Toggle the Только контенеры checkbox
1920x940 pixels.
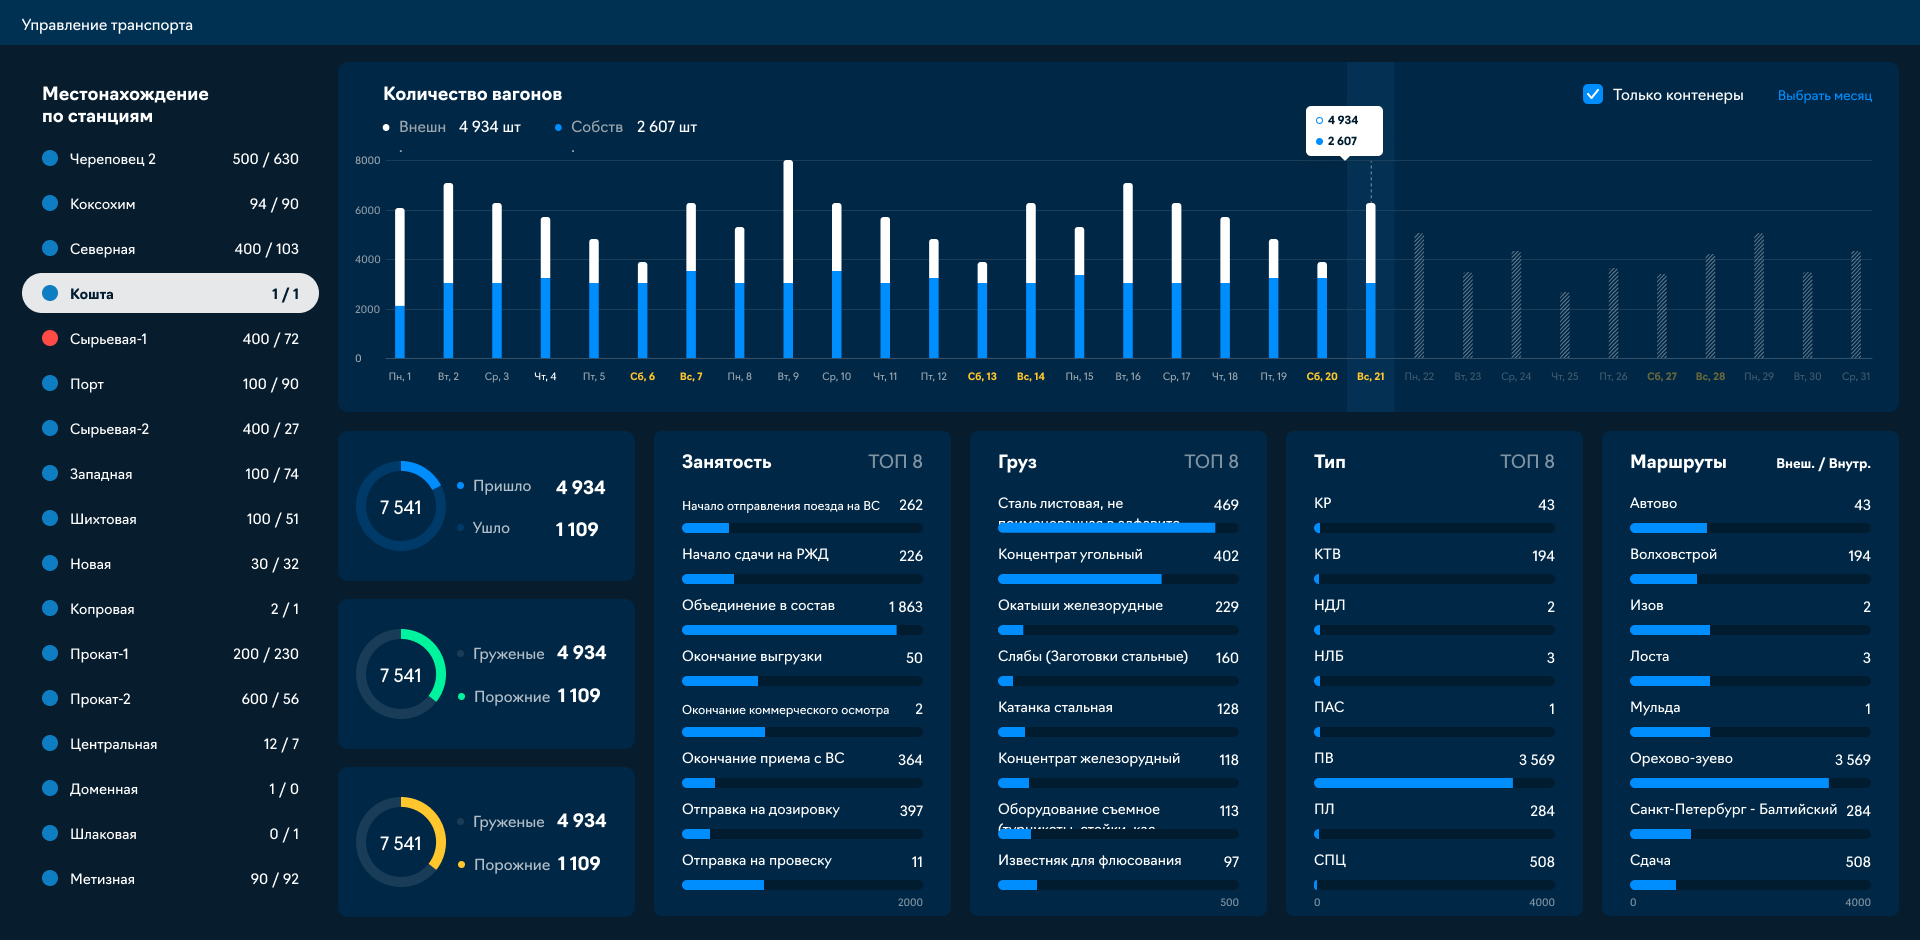[1593, 94]
